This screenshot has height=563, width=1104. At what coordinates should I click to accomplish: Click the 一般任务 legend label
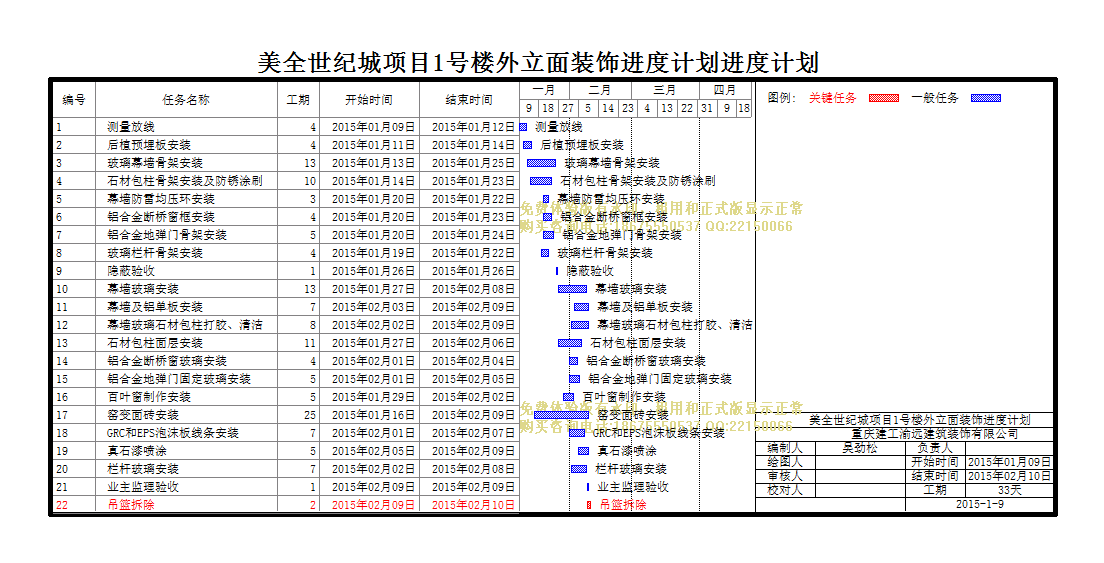[935, 98]
